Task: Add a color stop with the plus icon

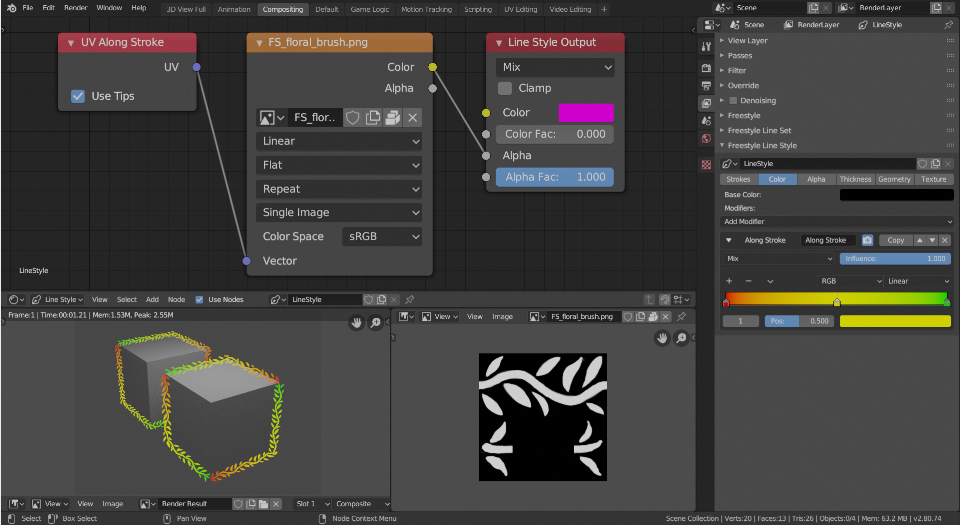Action: [x=730, y=281]
